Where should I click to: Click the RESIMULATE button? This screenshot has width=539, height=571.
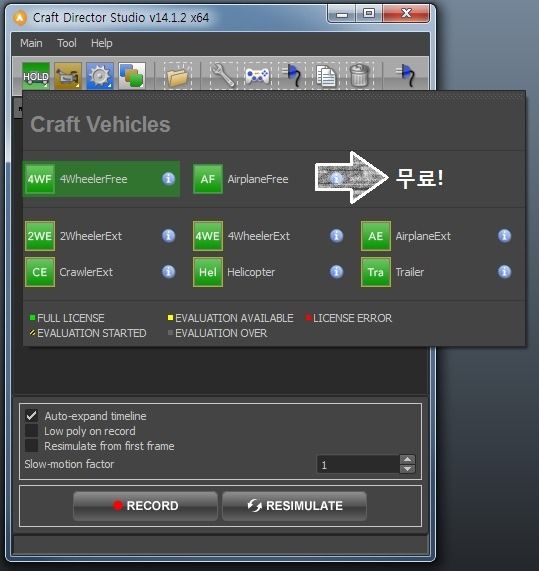294,505
